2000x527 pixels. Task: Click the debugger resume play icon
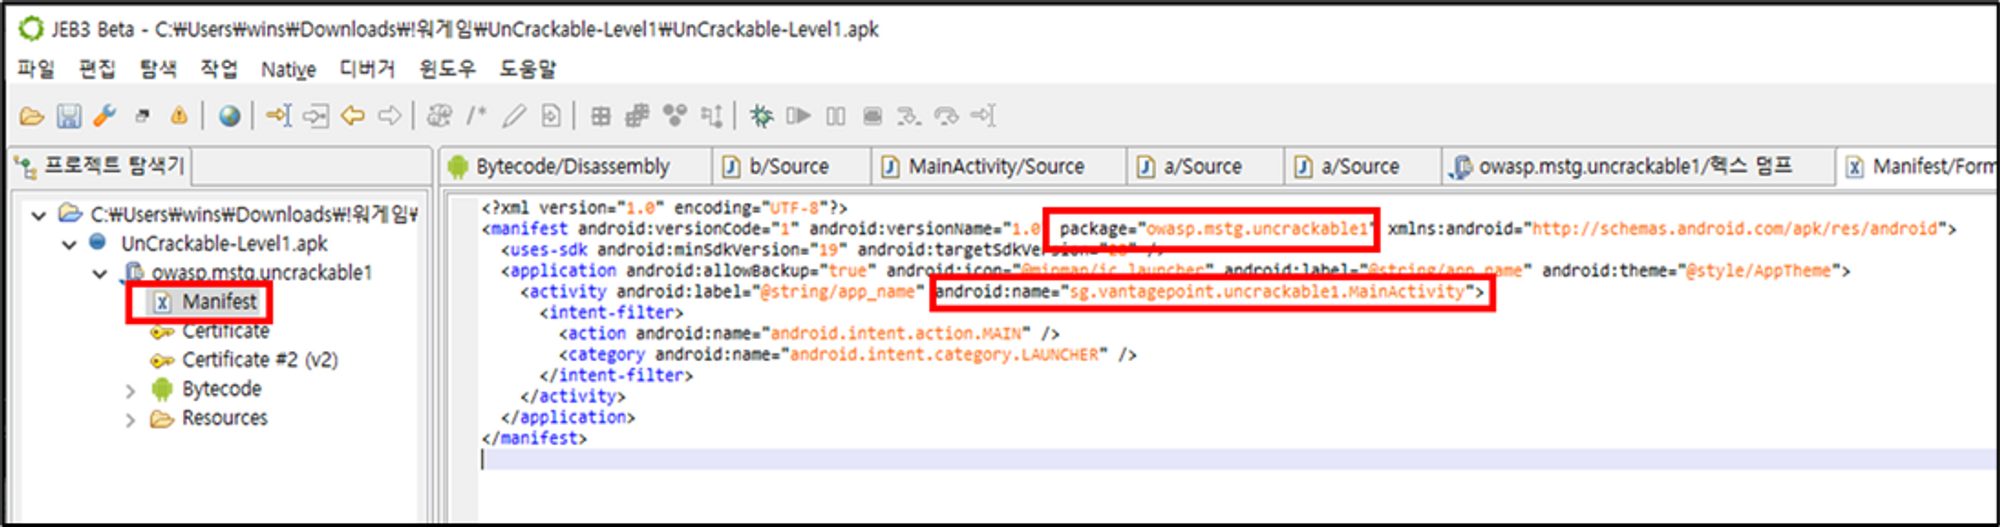pos(798,116)
